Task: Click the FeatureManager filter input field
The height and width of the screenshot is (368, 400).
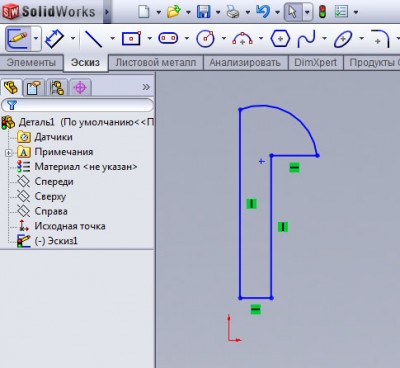Action: (x=77, y=105)
